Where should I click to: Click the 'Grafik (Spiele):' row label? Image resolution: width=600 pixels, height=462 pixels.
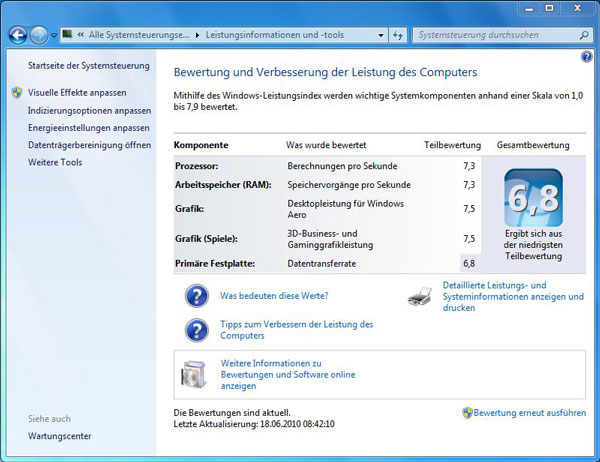[206, 239]
